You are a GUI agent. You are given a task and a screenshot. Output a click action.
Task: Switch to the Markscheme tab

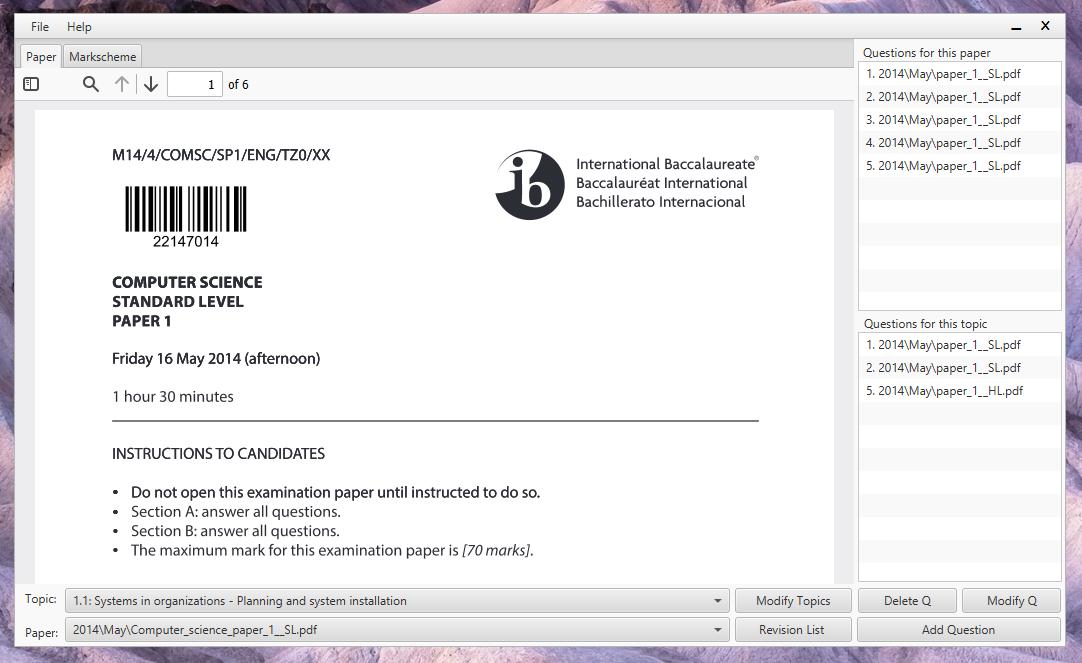point(102,57)
